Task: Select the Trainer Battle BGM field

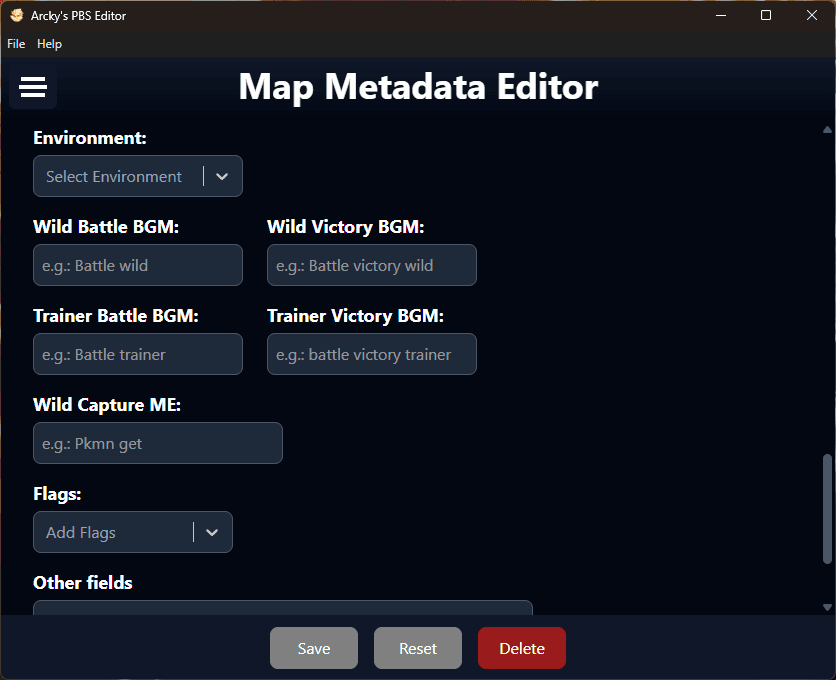Action: click(138, 355)
